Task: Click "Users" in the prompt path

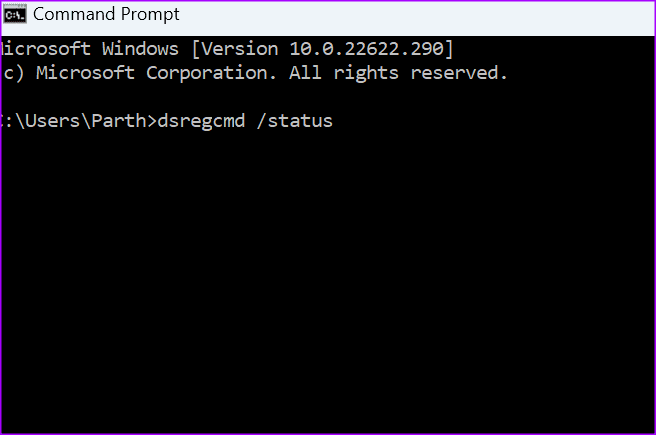Action: [50, 122]
